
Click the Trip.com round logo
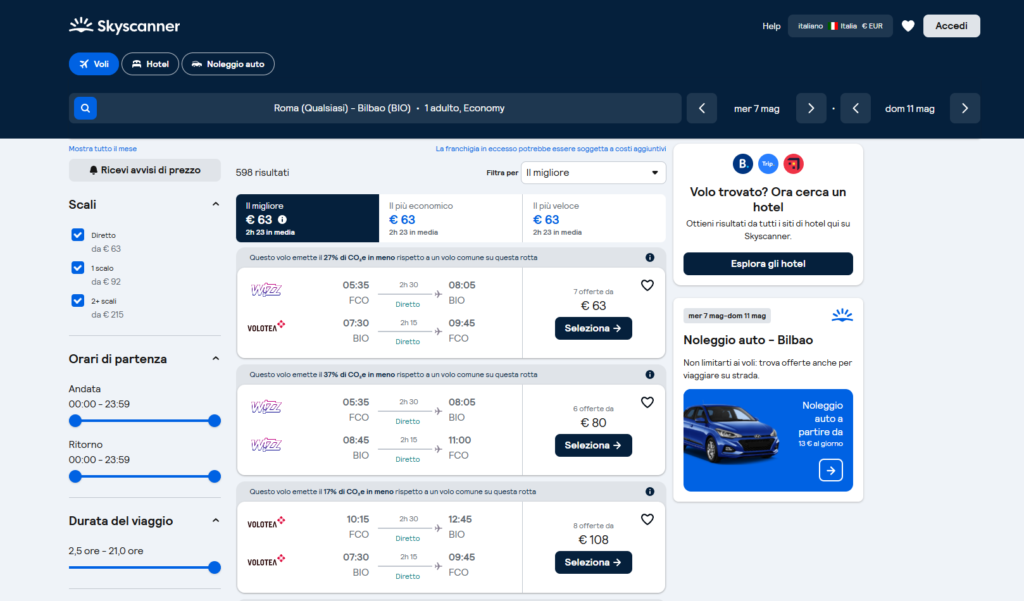coord(768,164)
